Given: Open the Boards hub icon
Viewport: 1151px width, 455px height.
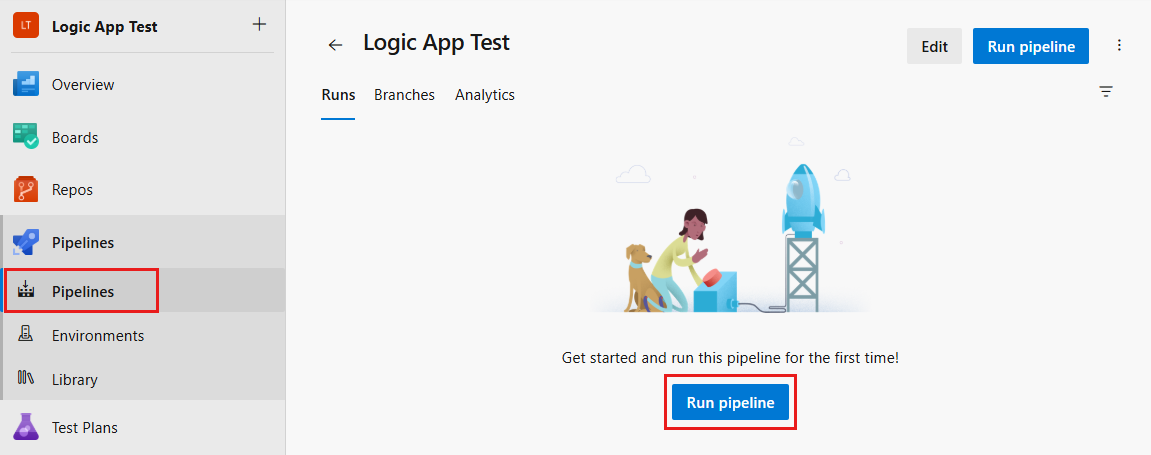Looking at the screenshot, I should [x=26, y=137].
